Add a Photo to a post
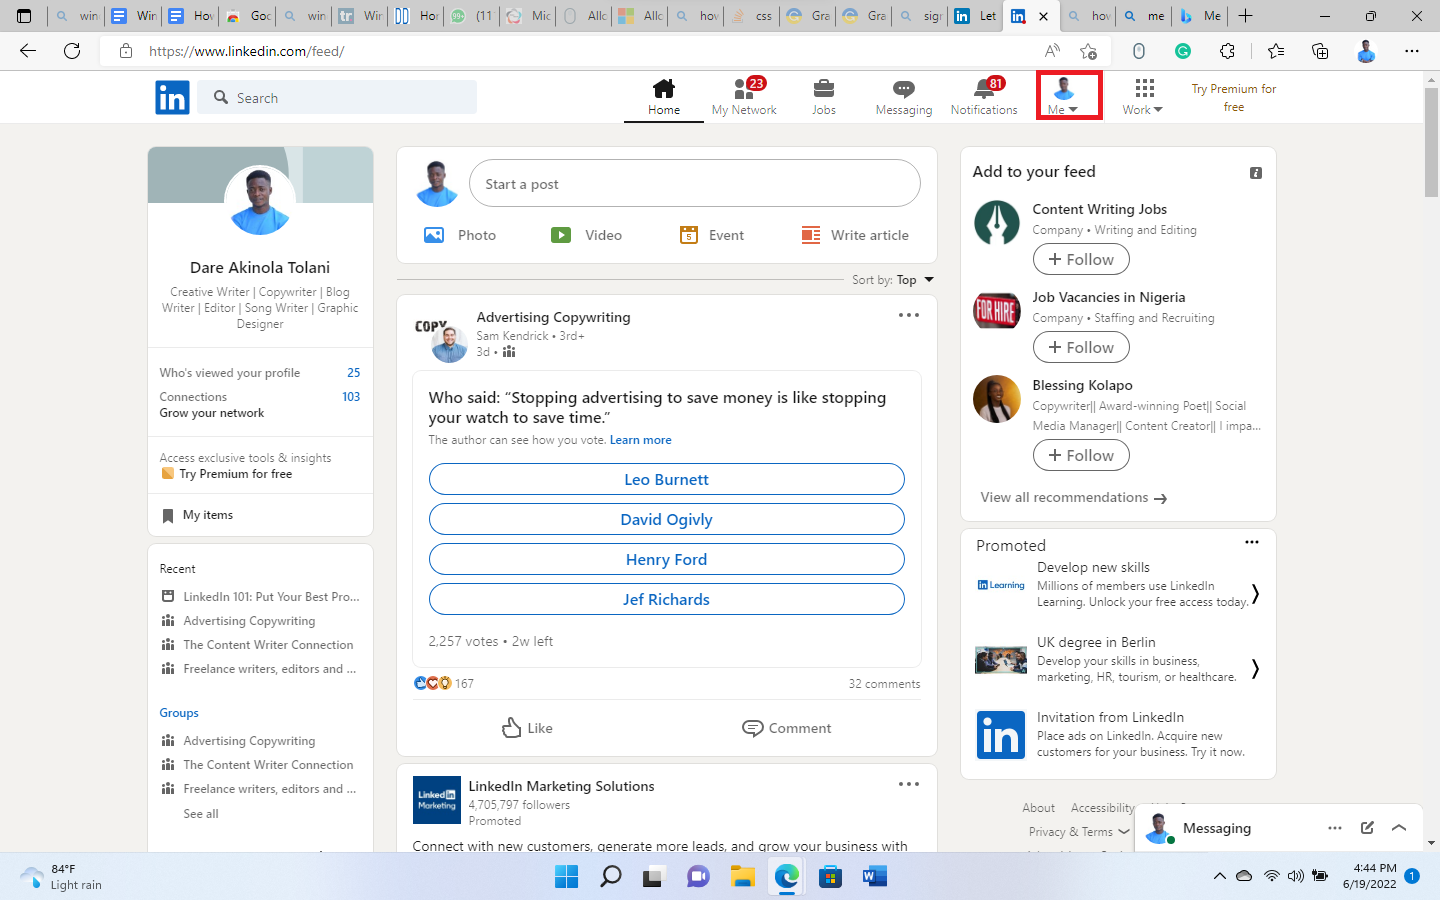Screen dimensions: 1440x900 tap(460, 235)
